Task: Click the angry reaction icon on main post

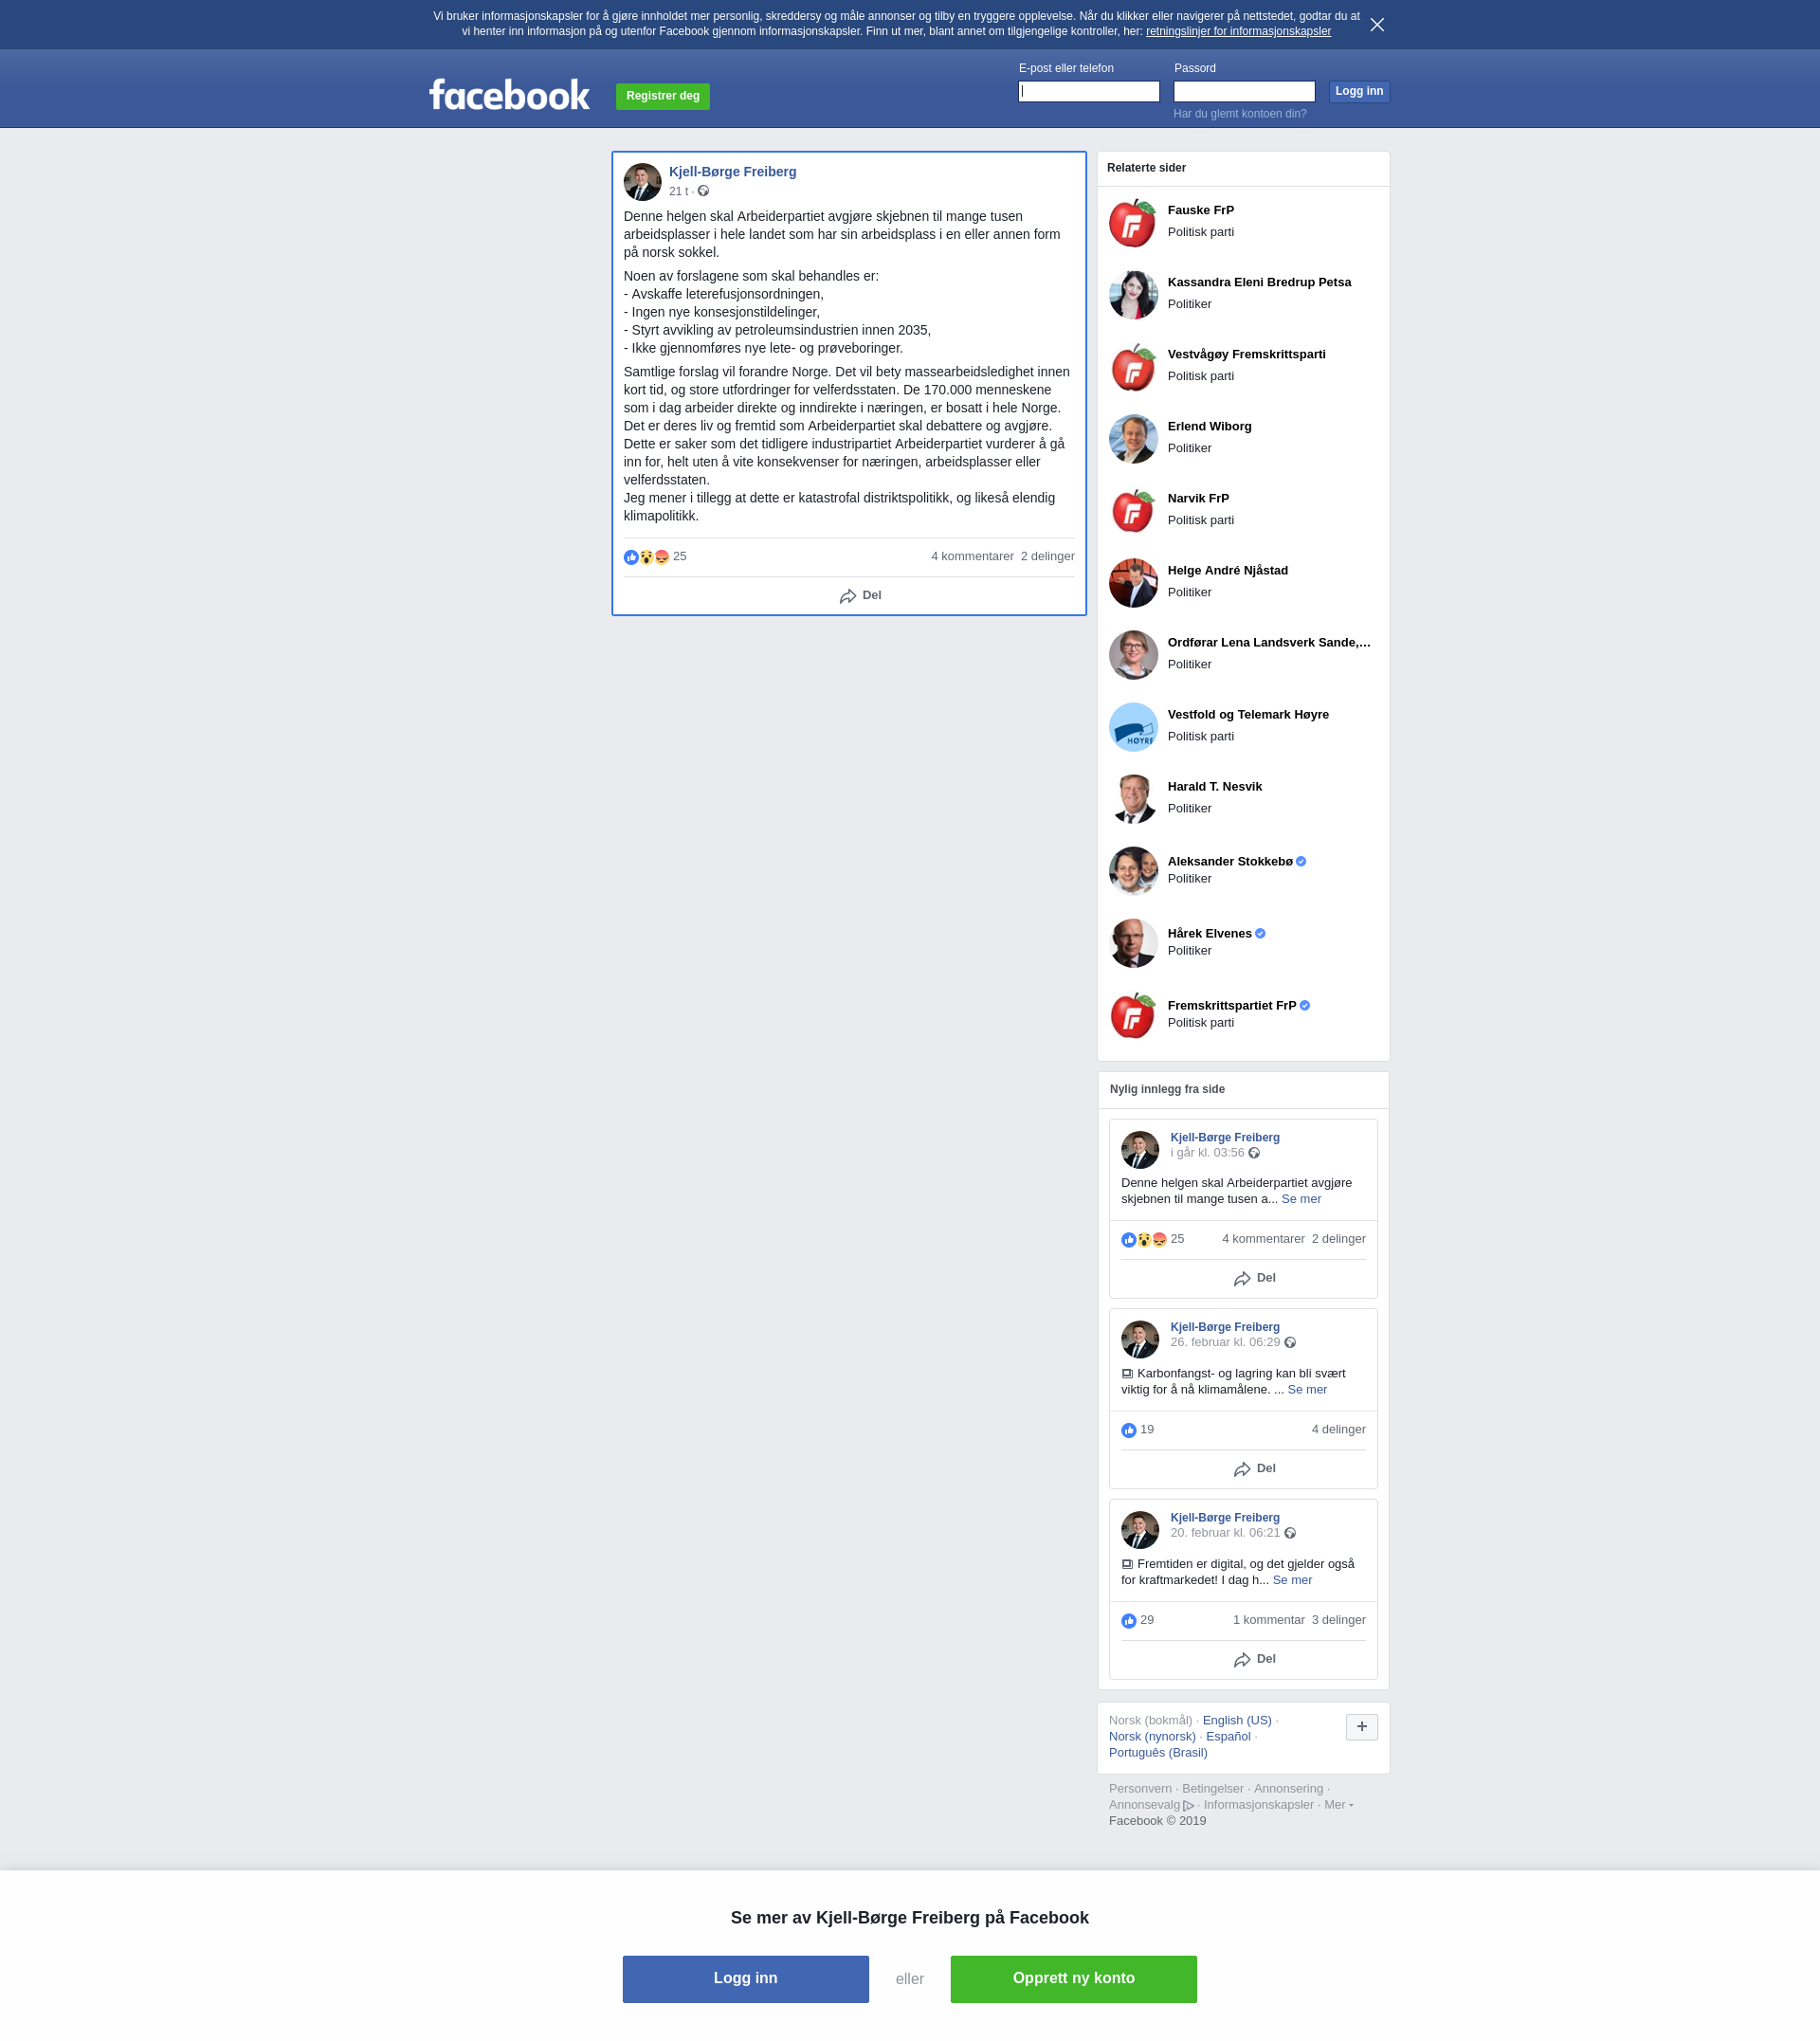Action: click(x=661, y=557)
